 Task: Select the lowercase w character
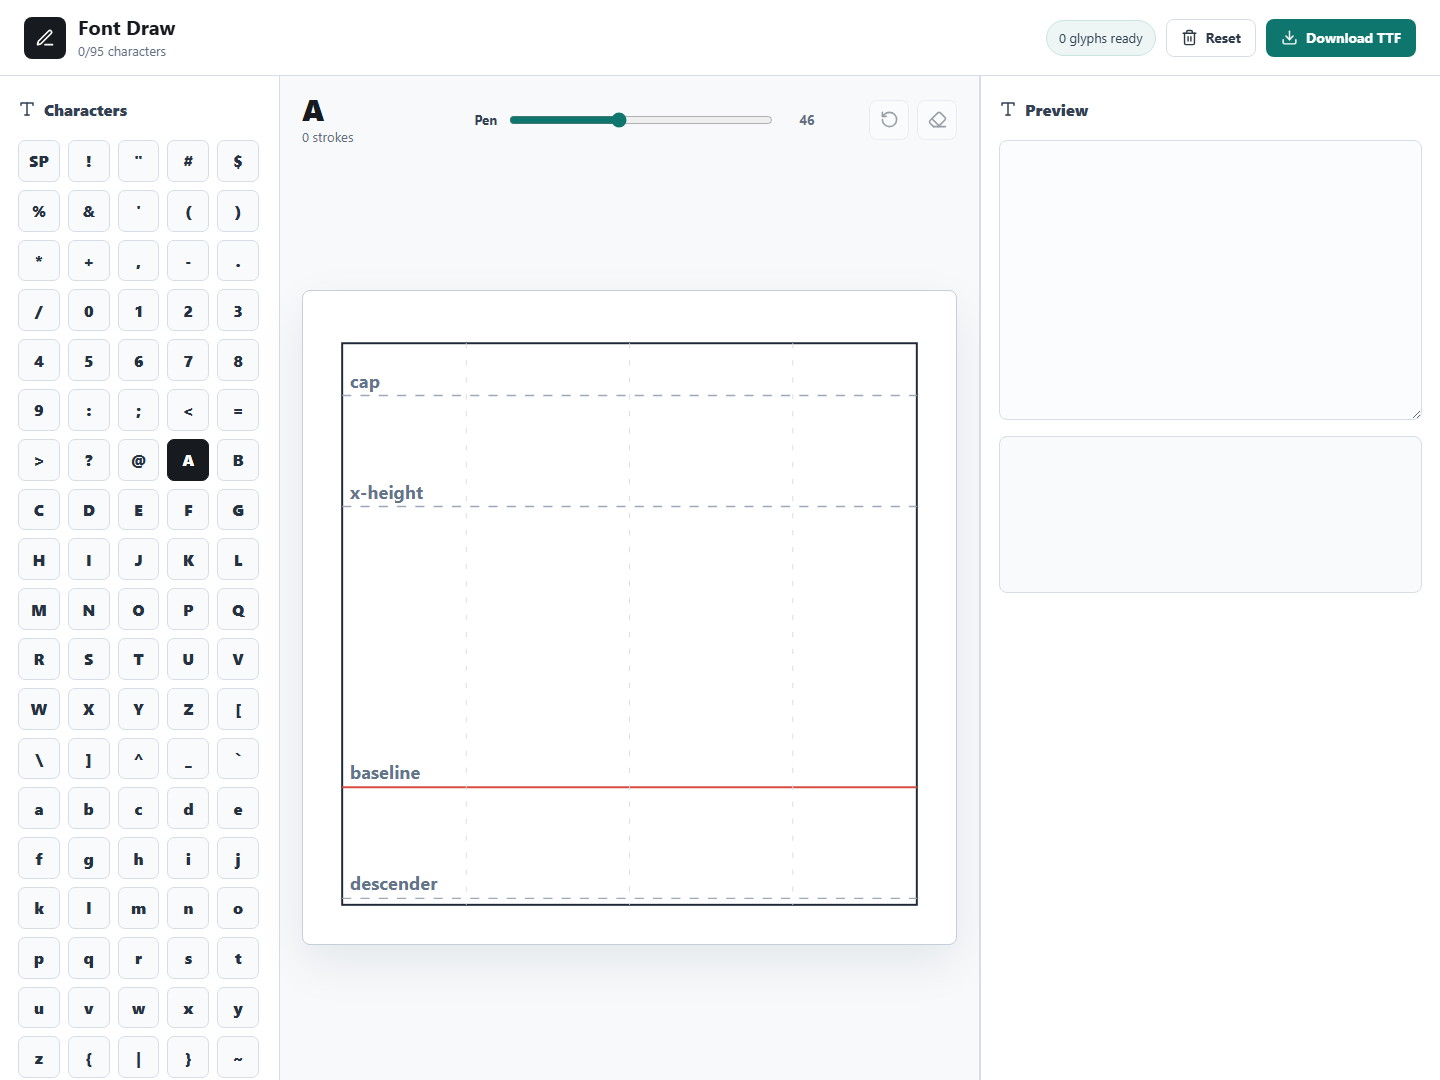[x=138, y=1008]
